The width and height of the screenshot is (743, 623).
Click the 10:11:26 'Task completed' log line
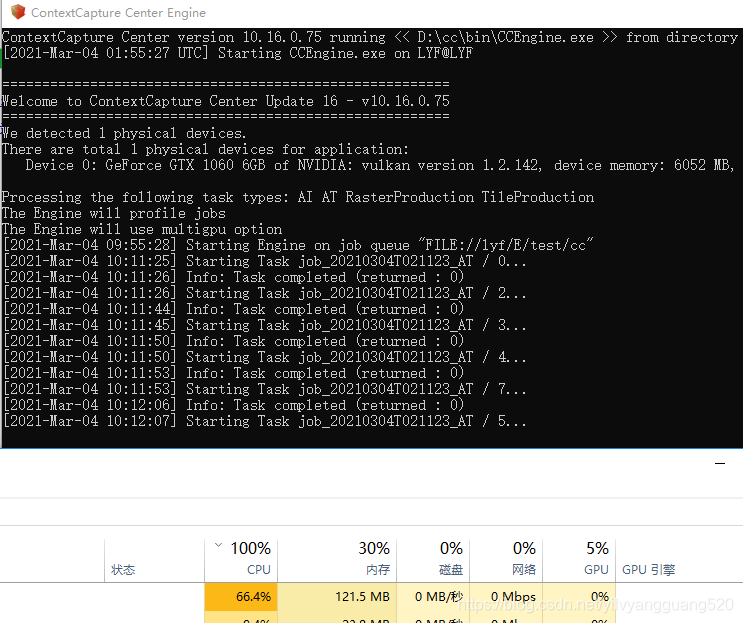pyautogui.click(x=234, y=277)
